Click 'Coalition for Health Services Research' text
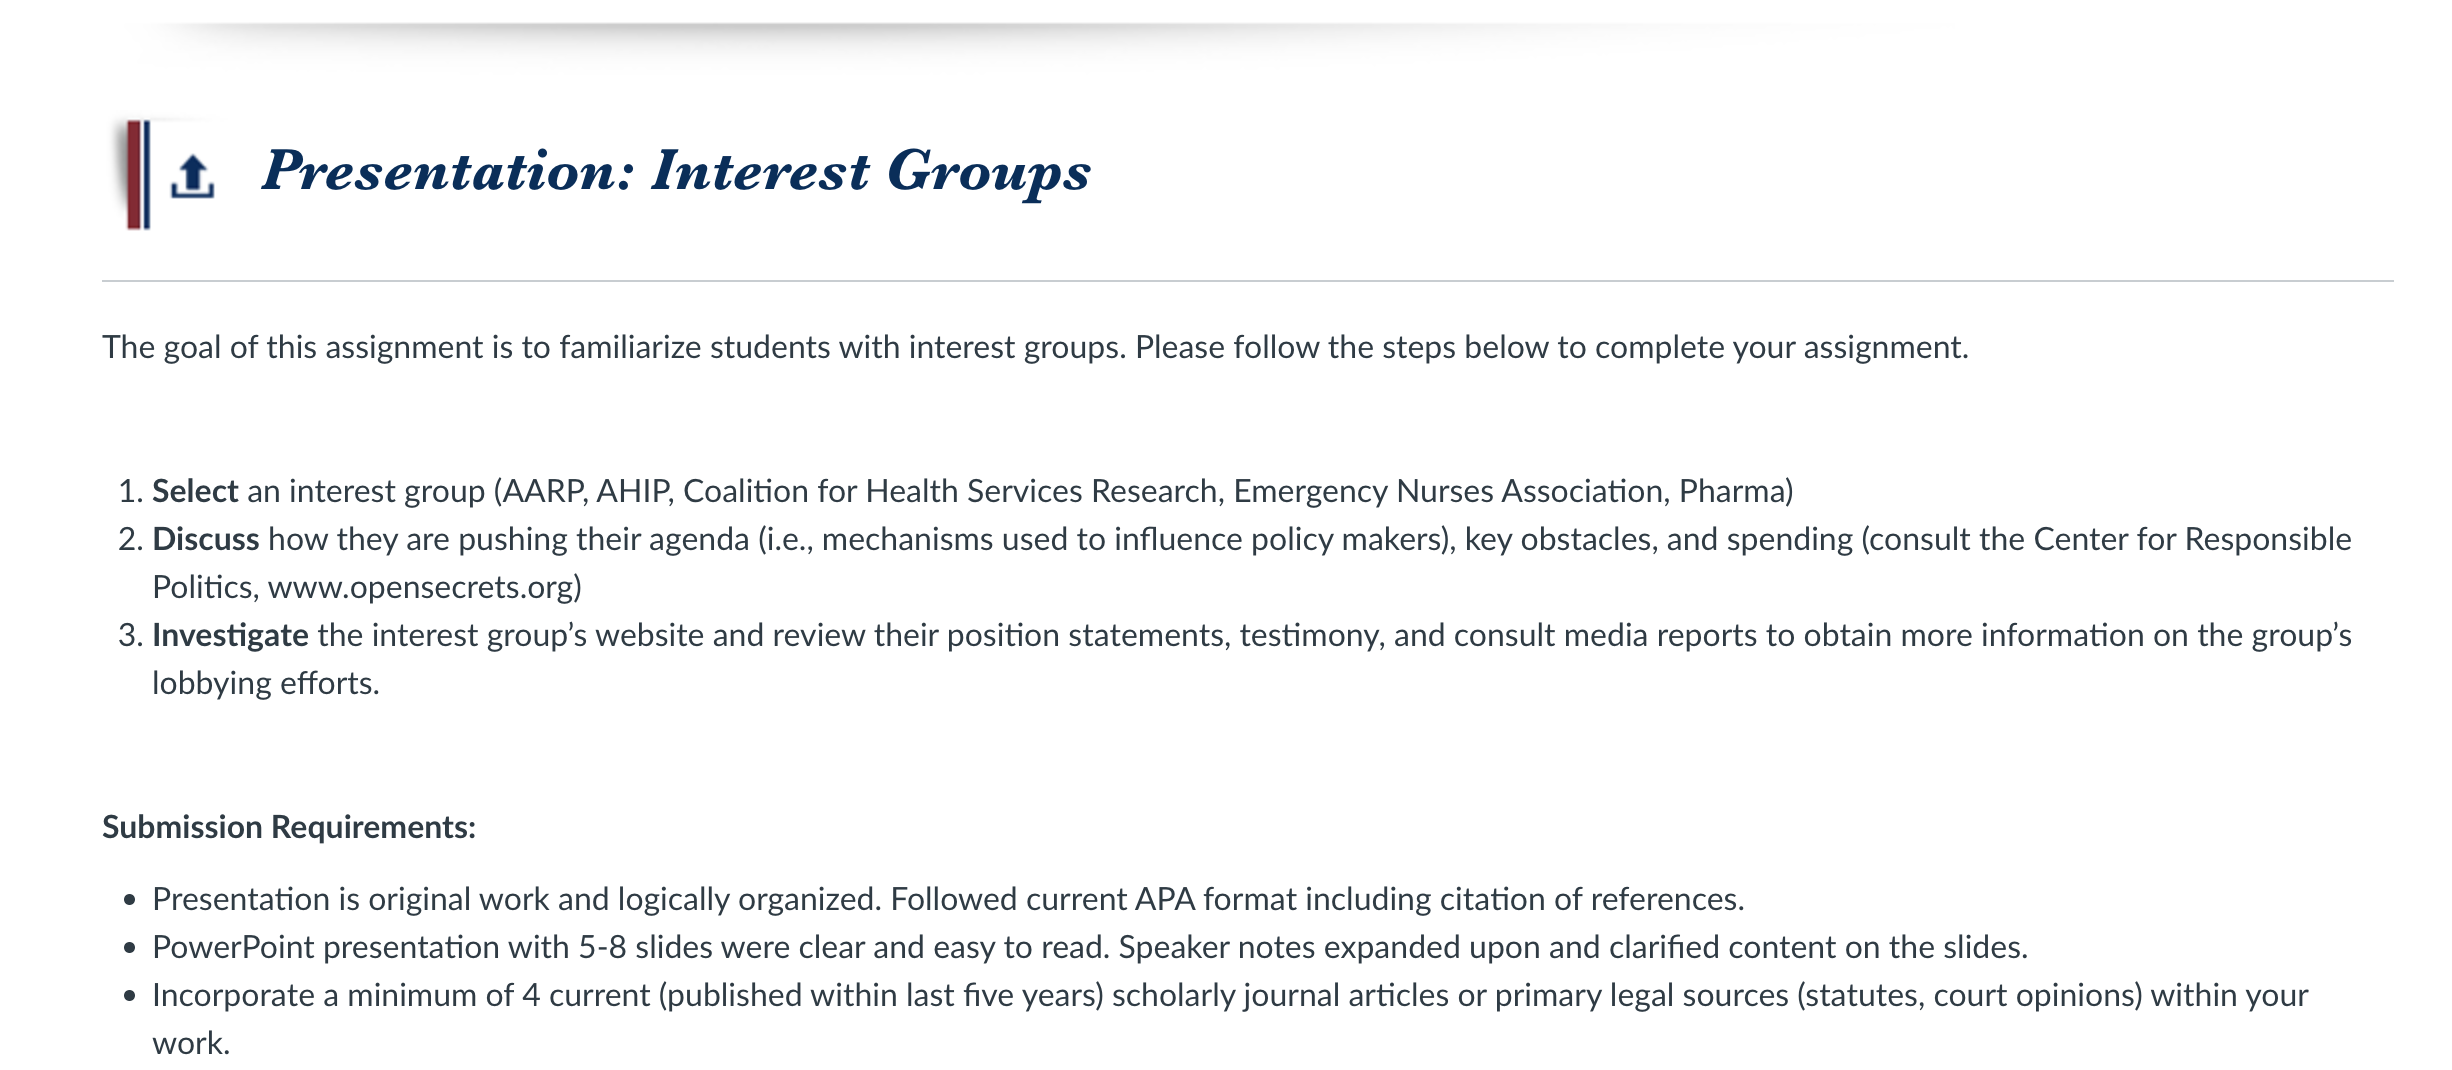Image resolution: width=2452 pixels, height=1070 pixels. click(950, 491)
